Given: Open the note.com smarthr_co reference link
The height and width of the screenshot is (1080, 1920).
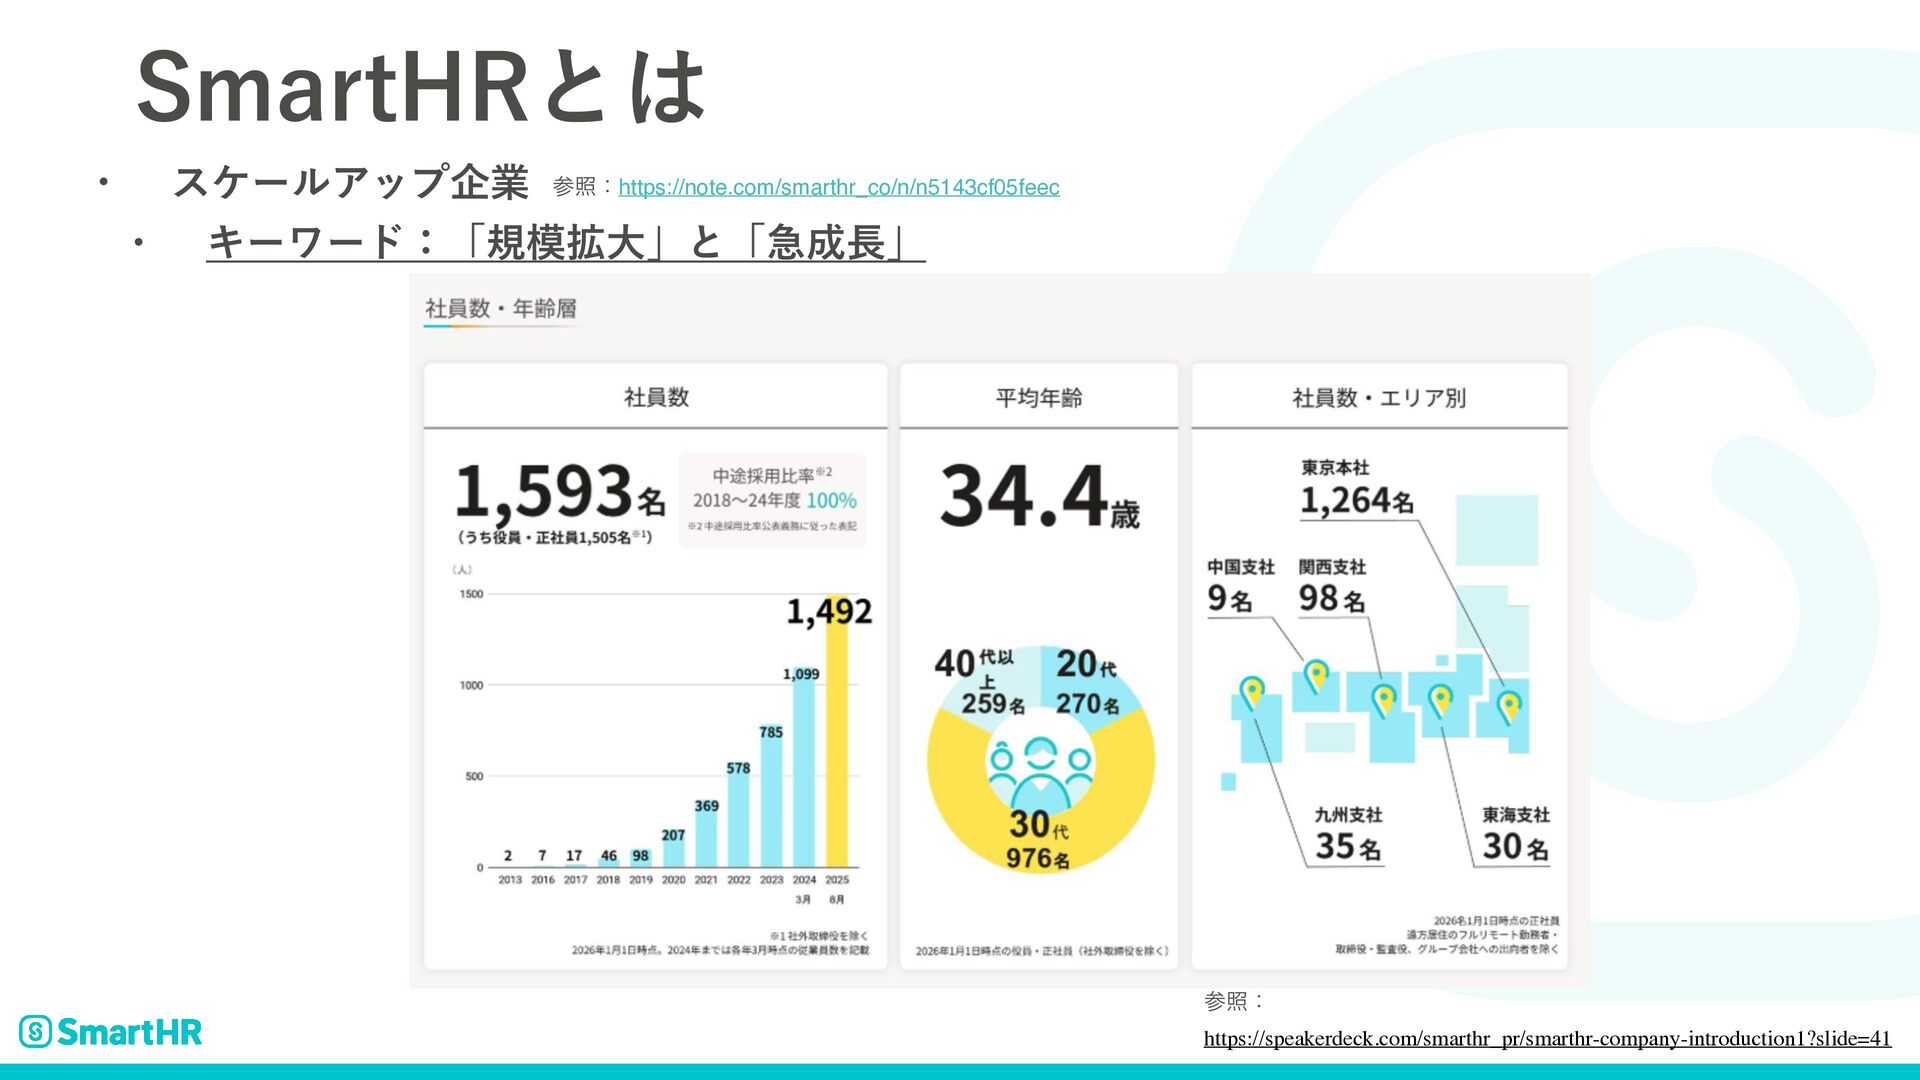Looking at the screenshot, I should (x=838, y=187).
